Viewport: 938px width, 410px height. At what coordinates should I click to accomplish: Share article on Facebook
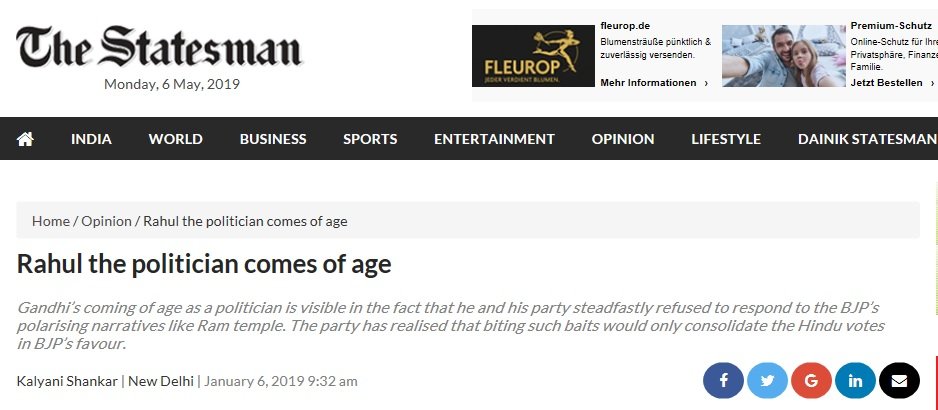(x=723, y=381)
